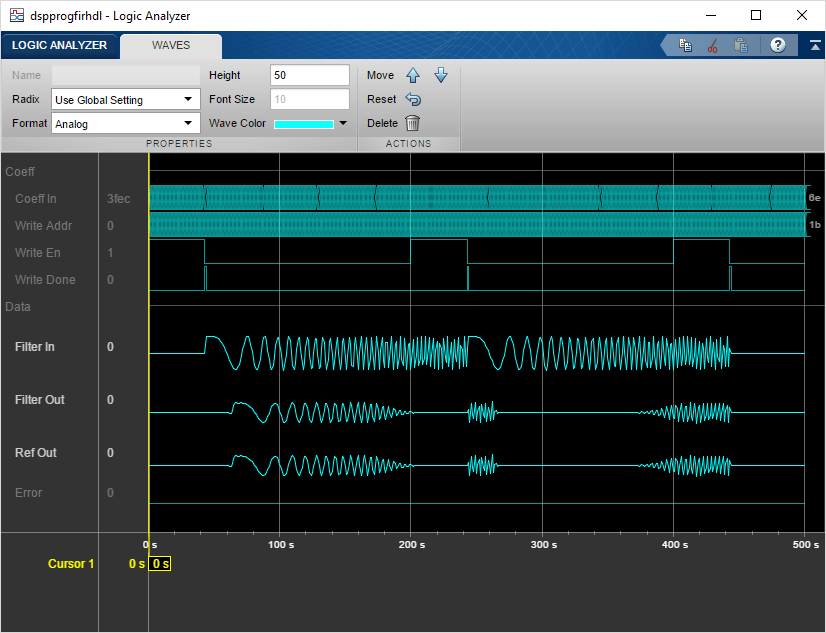Click the Cut scissors icon

(713, 46)
